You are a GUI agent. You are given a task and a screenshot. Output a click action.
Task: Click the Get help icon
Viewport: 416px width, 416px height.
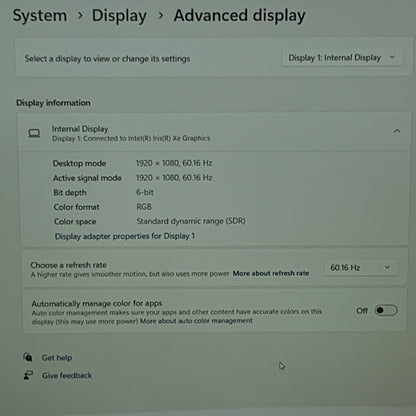(x=28, y=357)
